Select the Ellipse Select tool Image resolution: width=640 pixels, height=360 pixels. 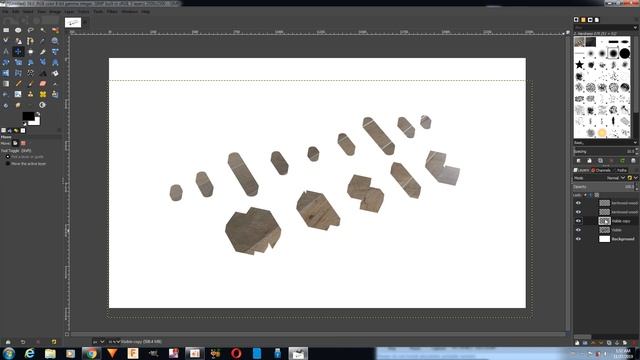pyautogui.click(x=18, y=30)
